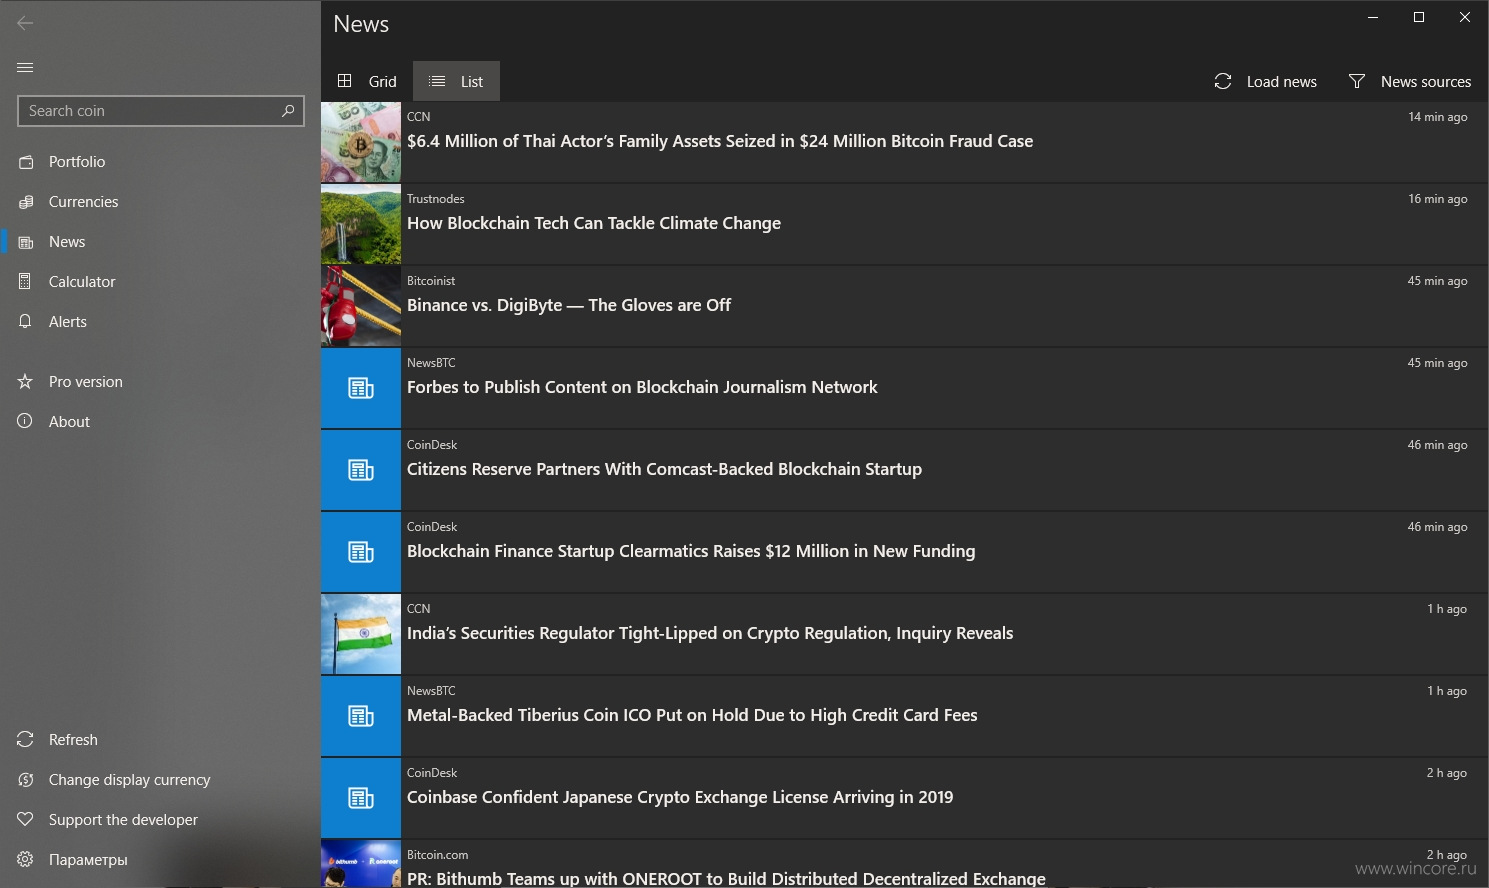Screen dimensions: 1489x888
Task: Click the About info icon
Action: point(26,422)
